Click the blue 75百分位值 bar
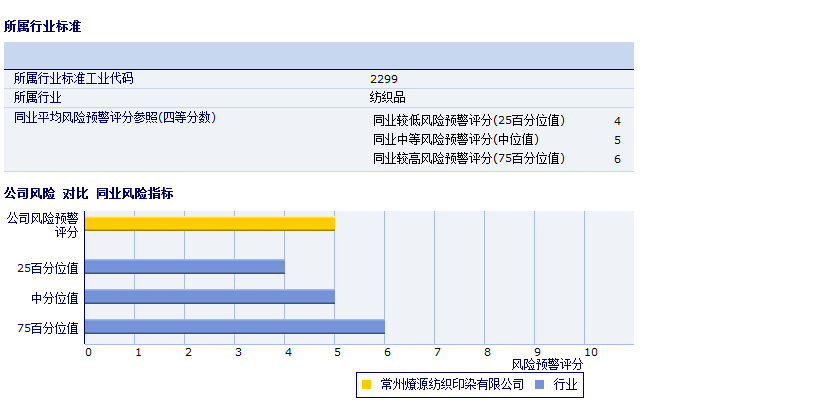 tap(234, 327)
